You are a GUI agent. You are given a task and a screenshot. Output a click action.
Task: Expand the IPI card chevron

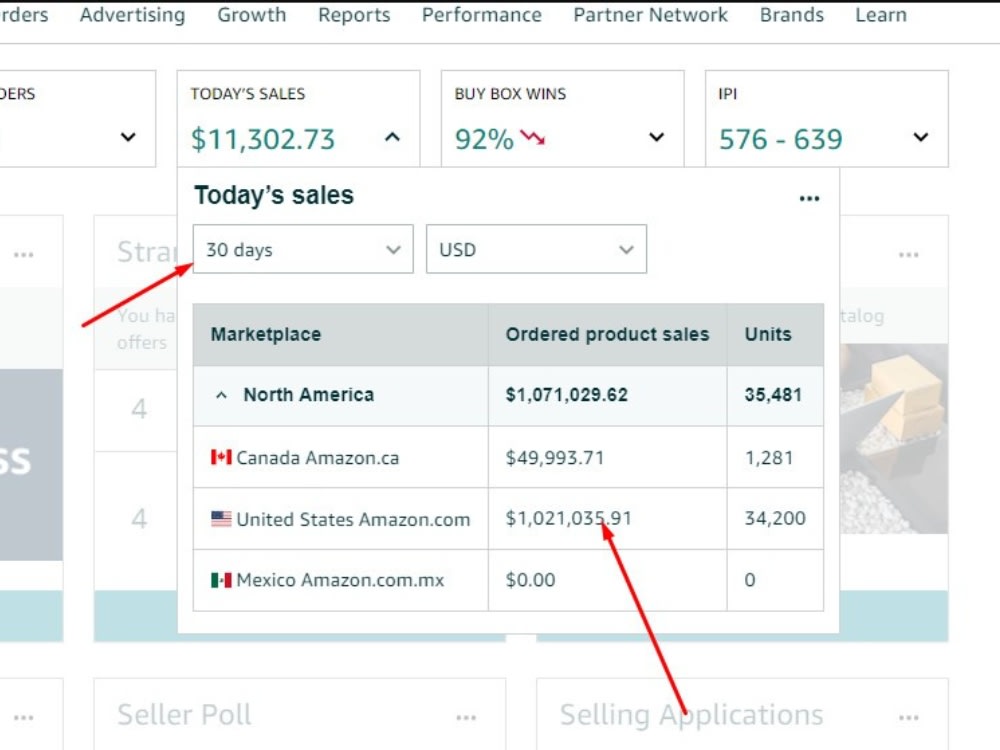click(920, 137)
